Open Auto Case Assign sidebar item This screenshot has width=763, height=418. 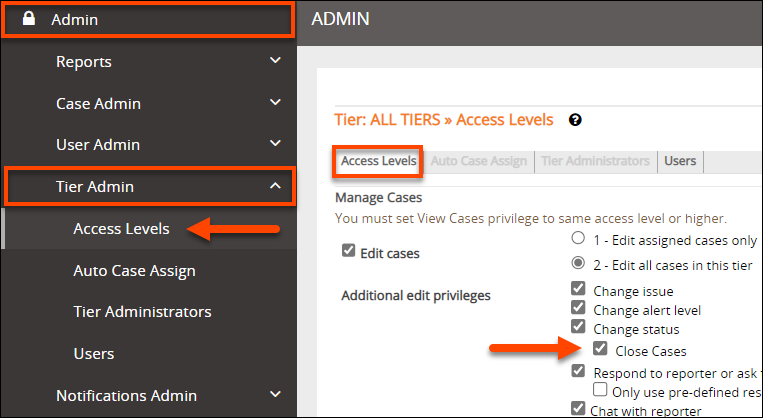(134, 271)
